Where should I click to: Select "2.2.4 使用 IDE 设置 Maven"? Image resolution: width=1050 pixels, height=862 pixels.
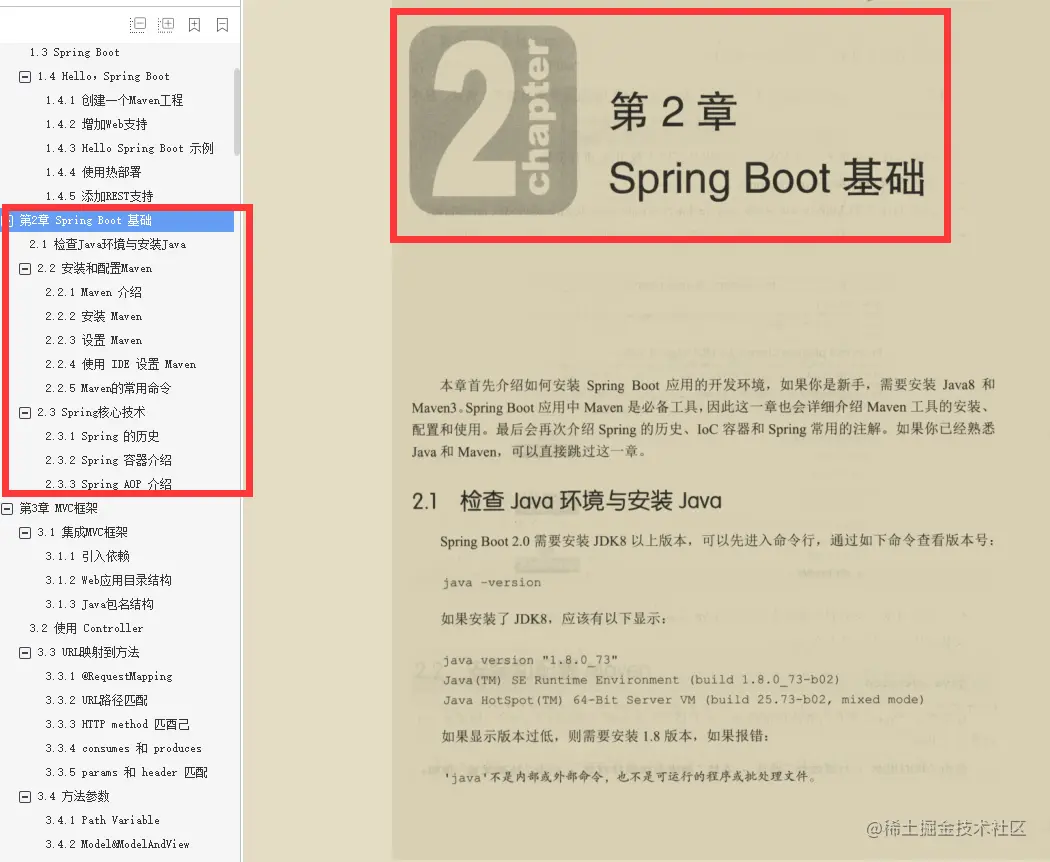click(x=119, y=364)
